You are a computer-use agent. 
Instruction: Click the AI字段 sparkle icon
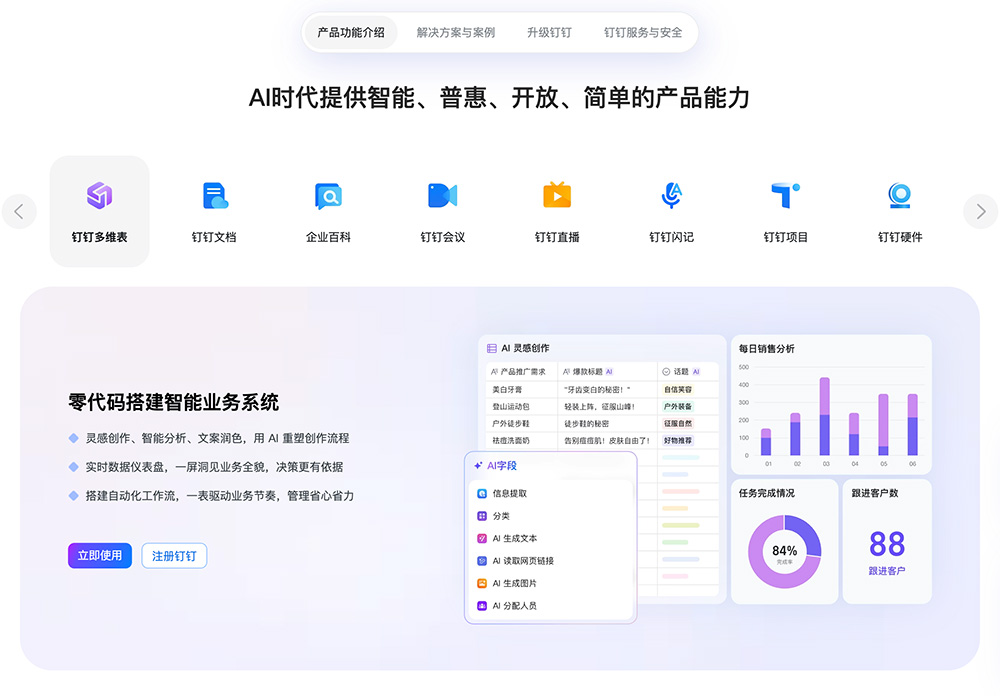(x=478, y=466)
